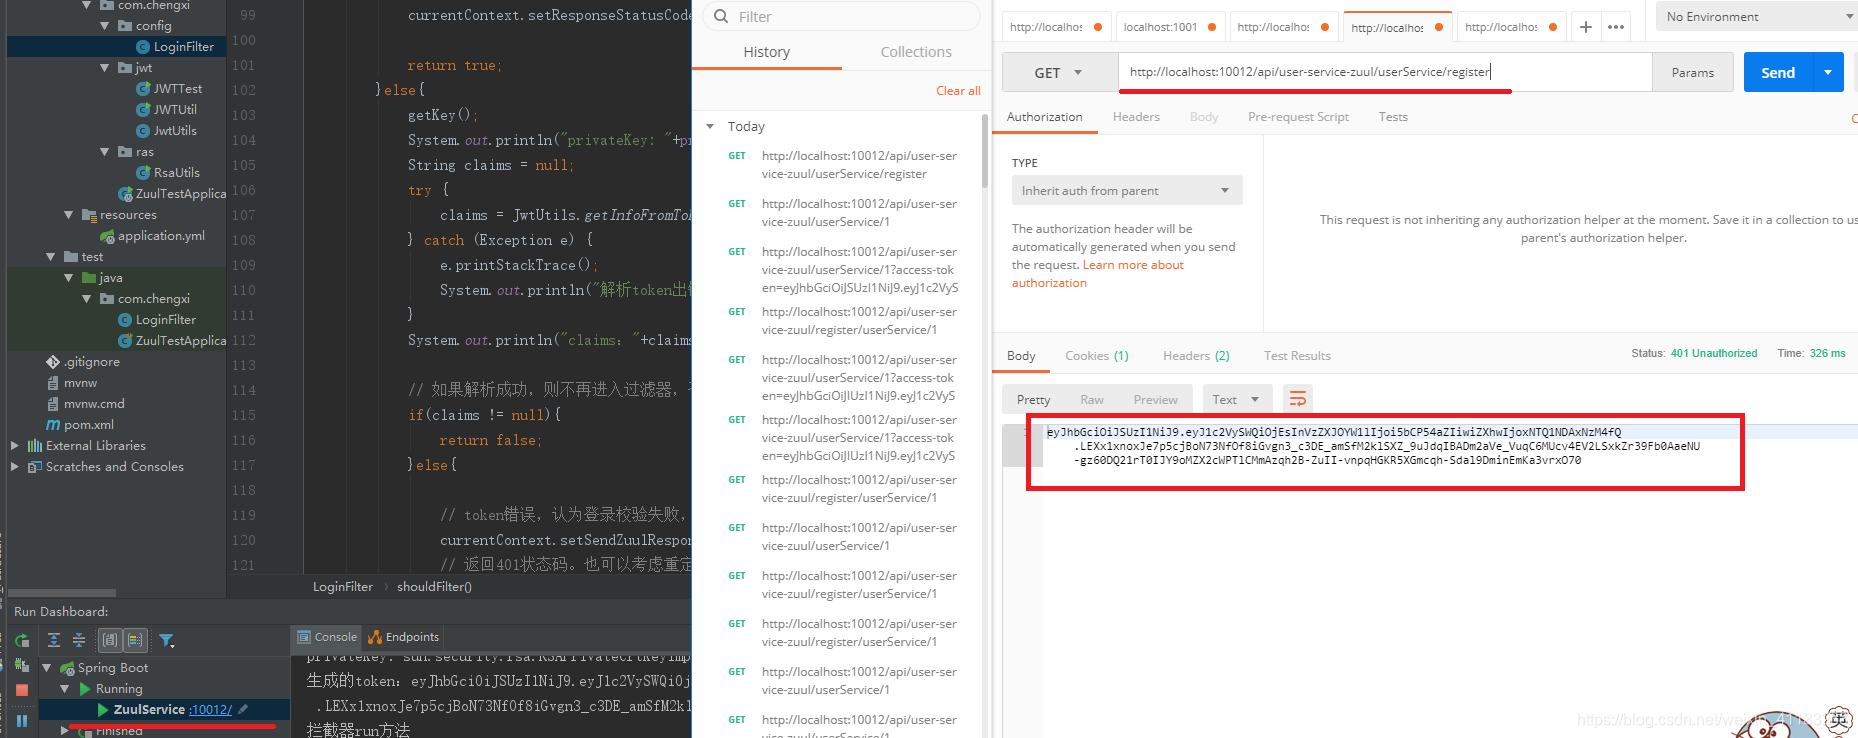Click the Params button
Viewport: 1858px width, 738px height.
(x=1692, y=73)
